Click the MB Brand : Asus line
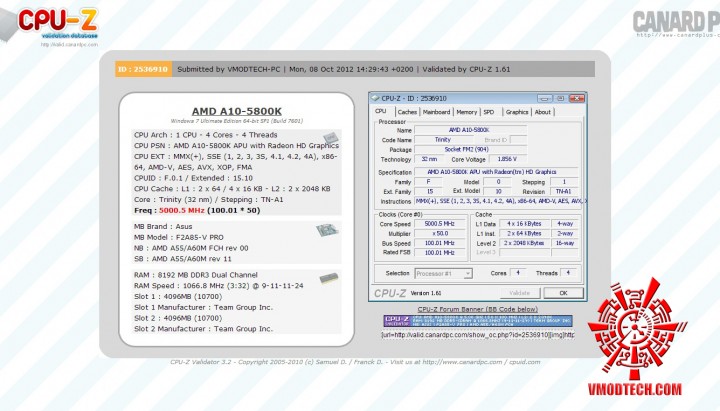This screenshot has height=411, width=720. click(163, 226)
